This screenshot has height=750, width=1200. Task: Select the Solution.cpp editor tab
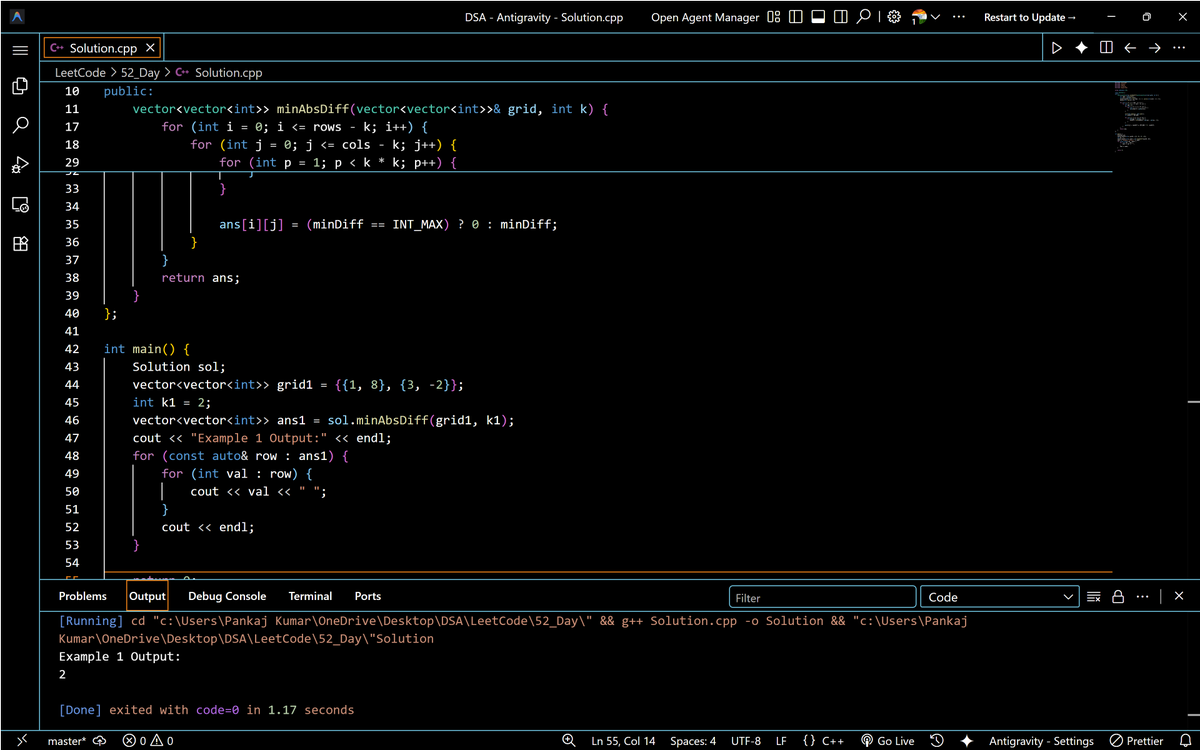pos(101,48)
